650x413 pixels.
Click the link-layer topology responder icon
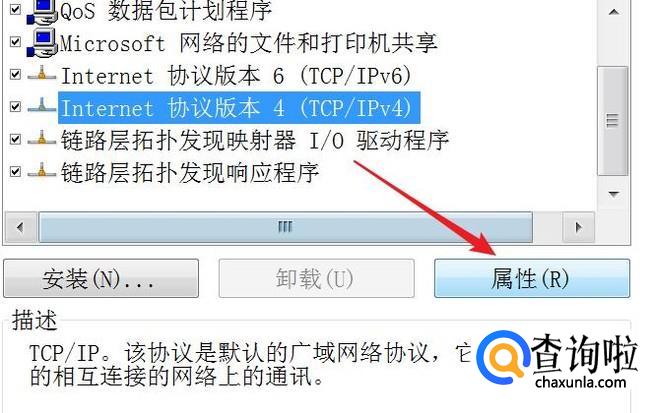point(41,171)
